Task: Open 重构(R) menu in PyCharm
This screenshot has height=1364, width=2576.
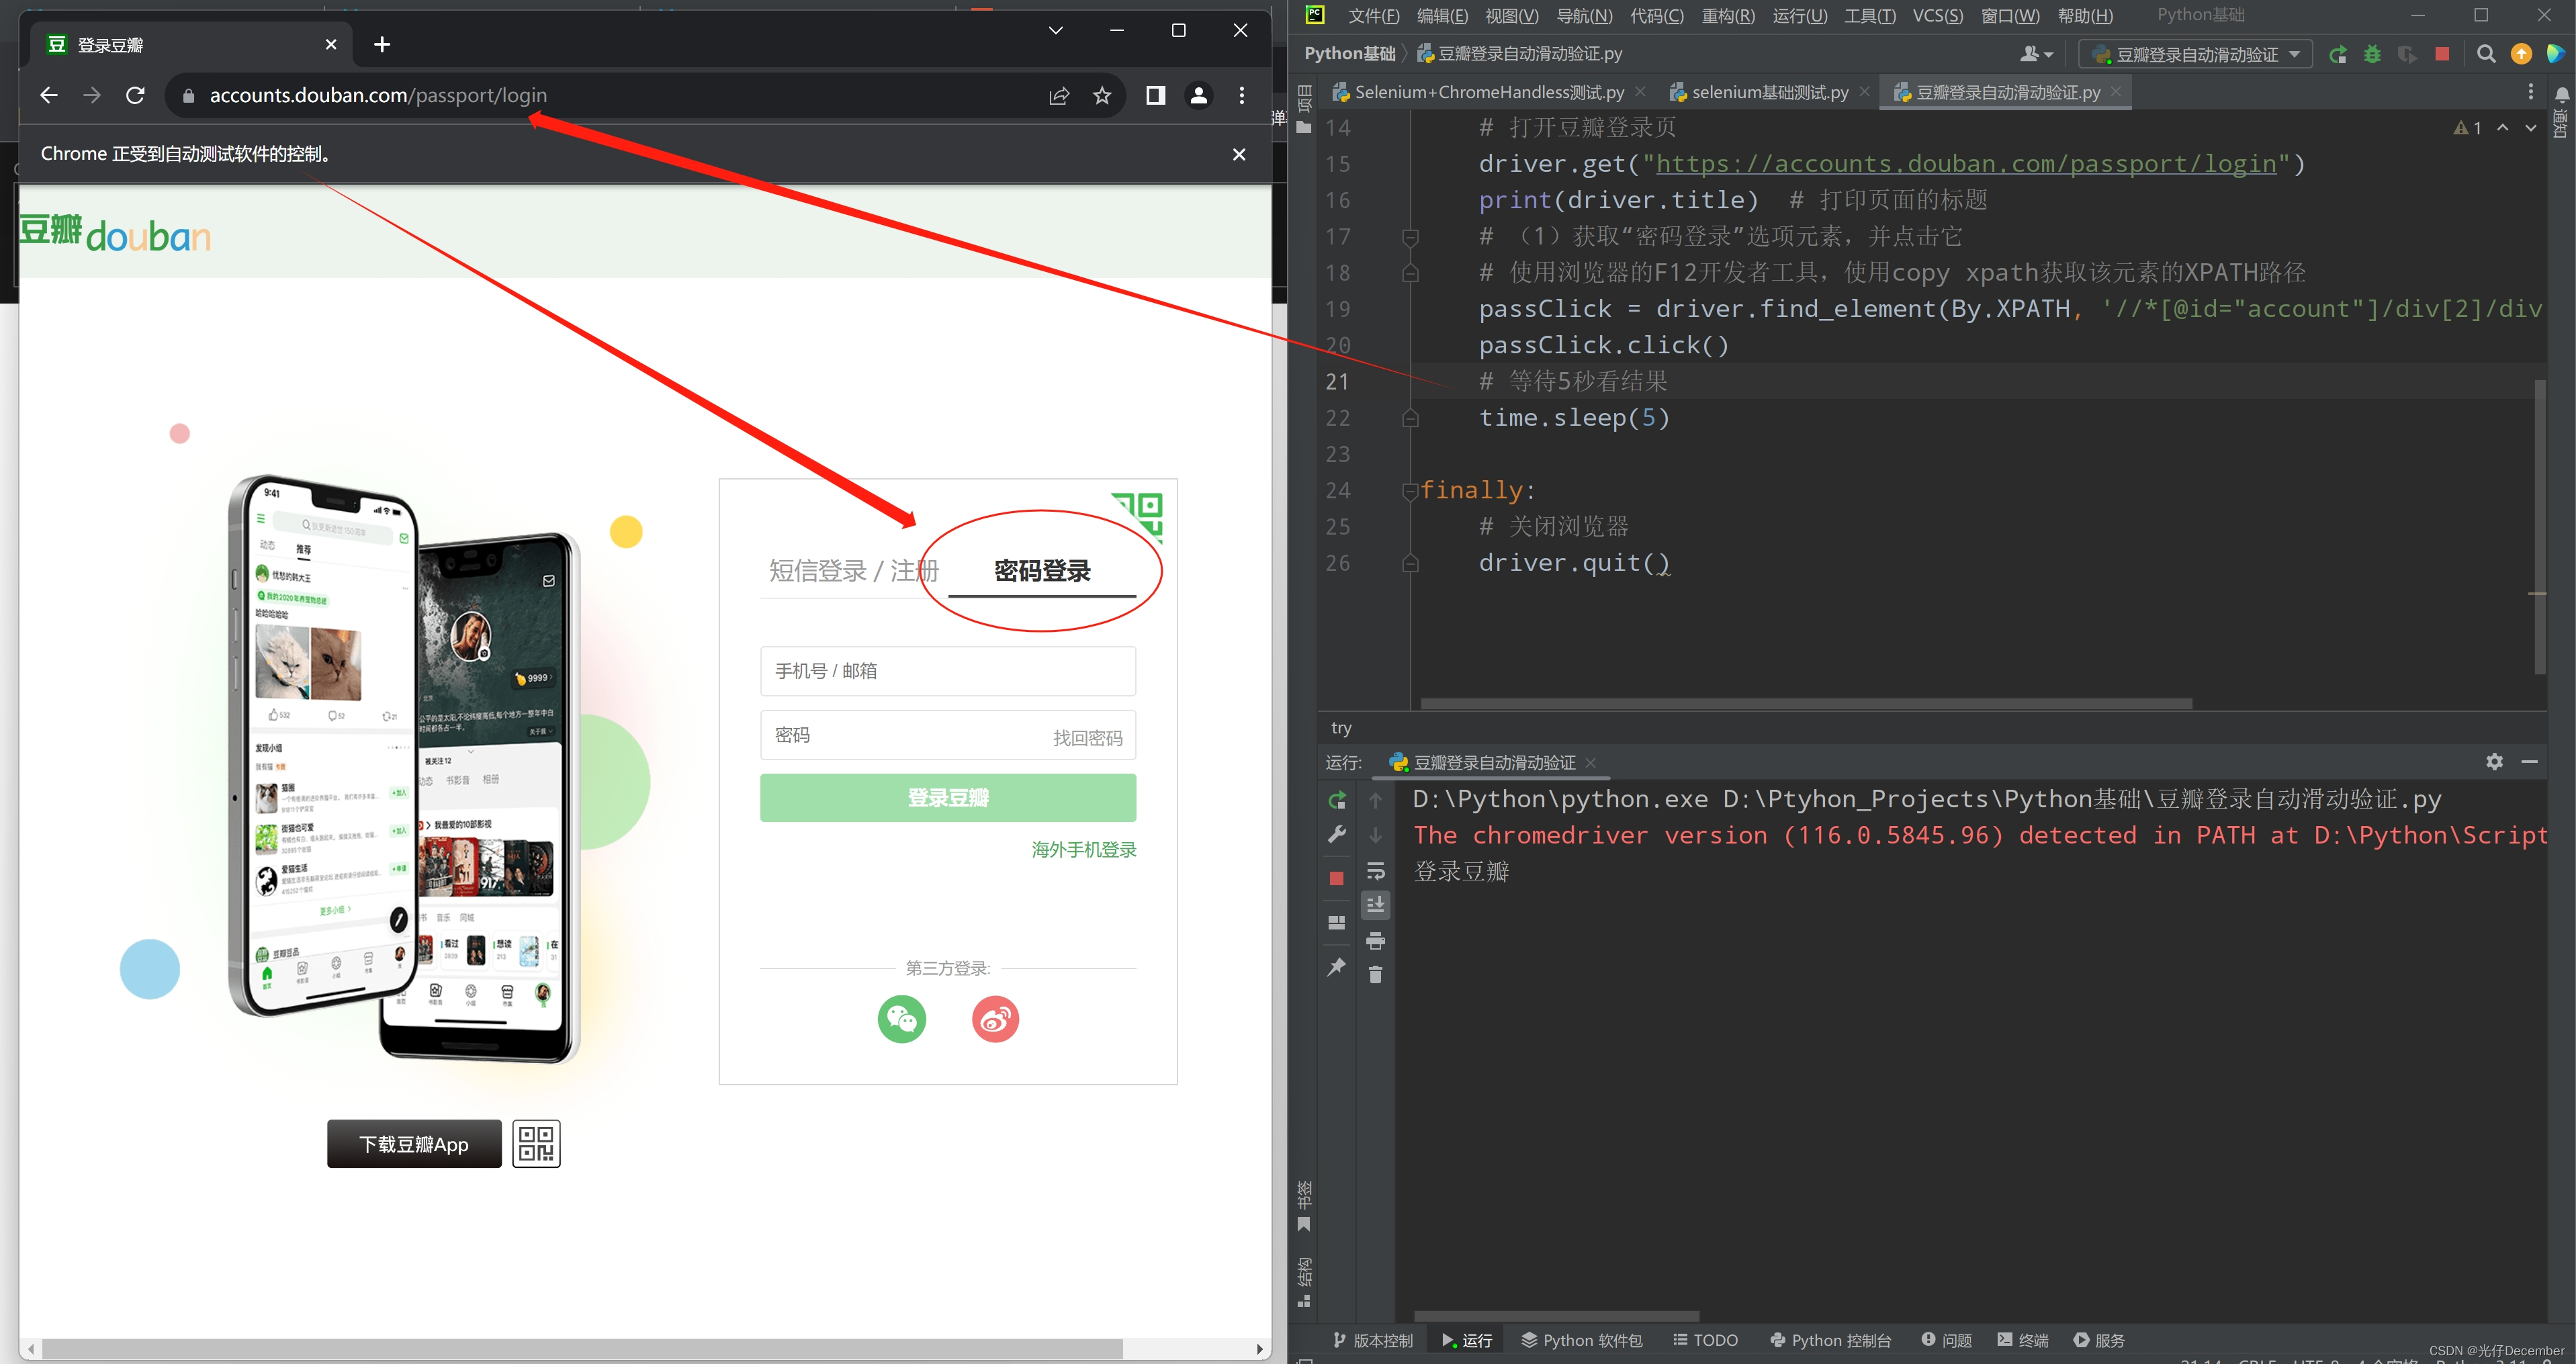Action: pos(1727,15)
